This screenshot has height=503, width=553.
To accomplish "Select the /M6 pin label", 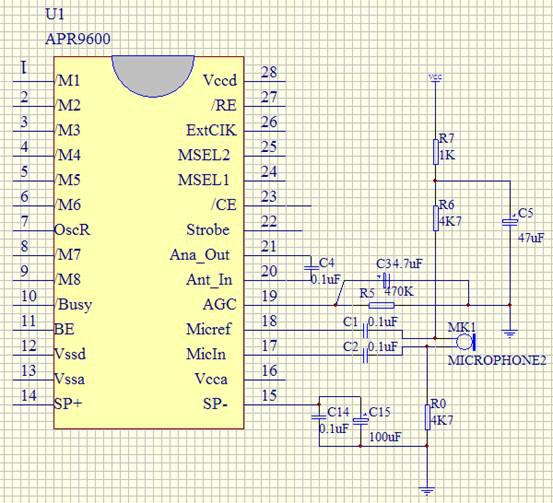I will [x=68, y=205].
